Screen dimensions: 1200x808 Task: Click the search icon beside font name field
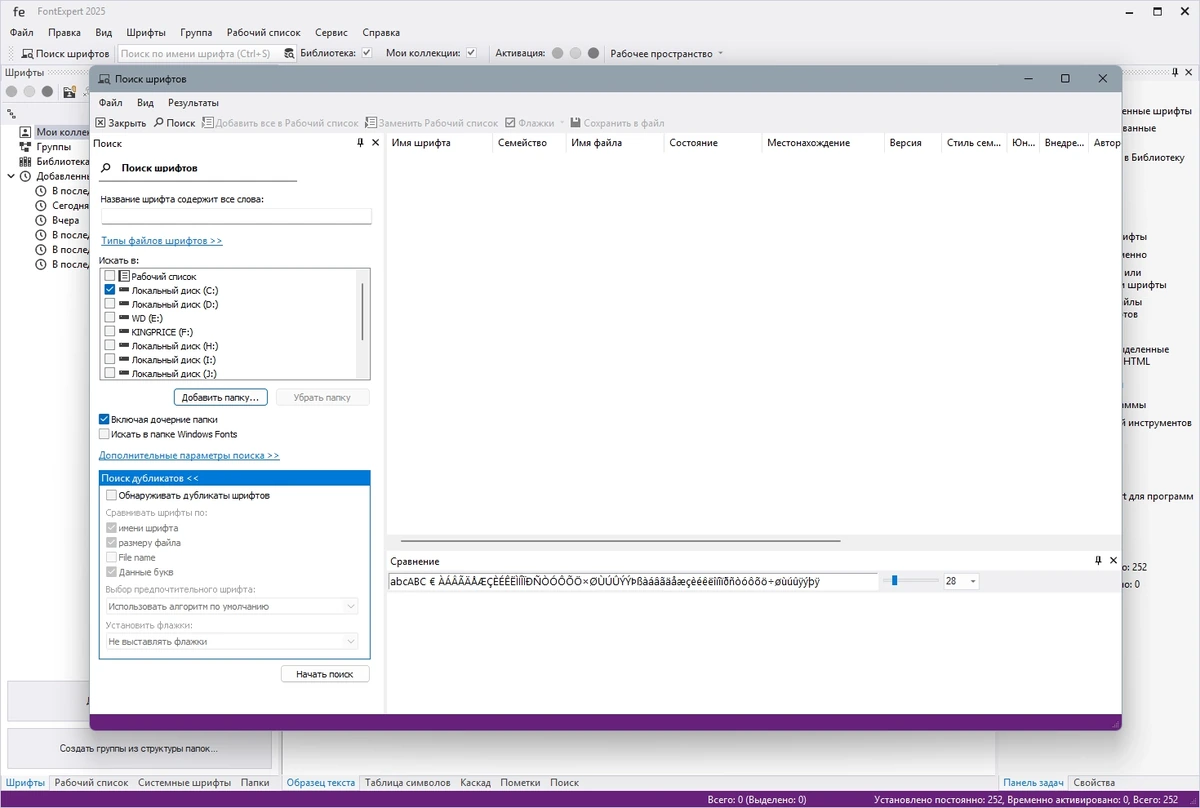click(x=290, y=53)
